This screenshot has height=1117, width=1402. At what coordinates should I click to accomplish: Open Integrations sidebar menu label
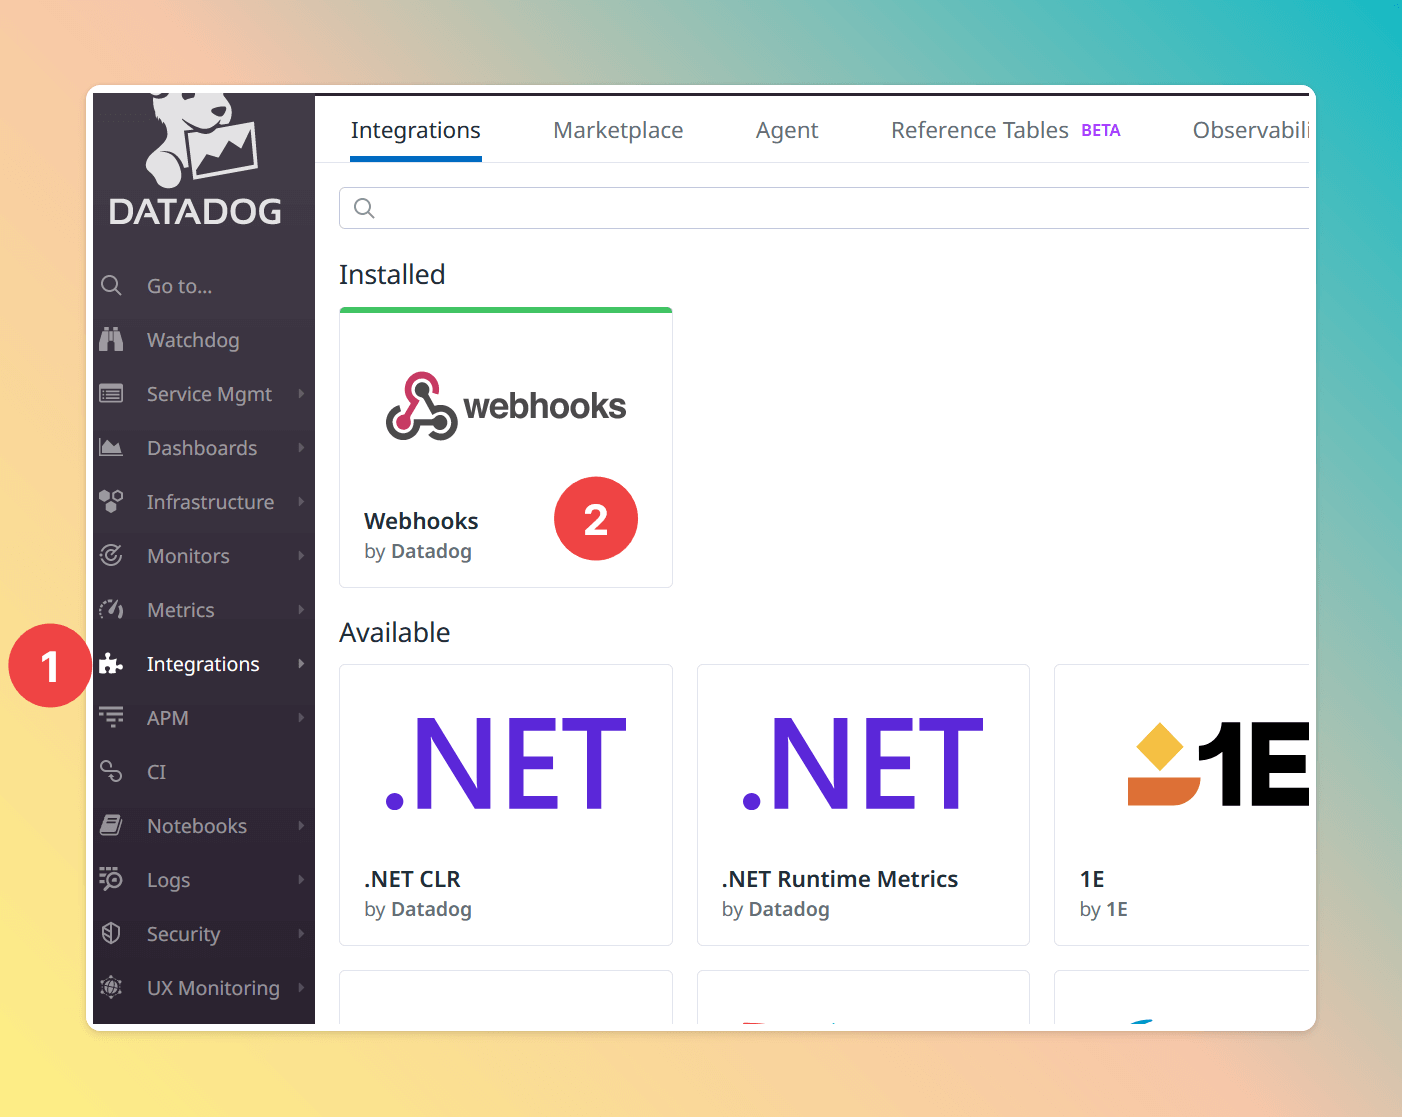tap(203, 664)
